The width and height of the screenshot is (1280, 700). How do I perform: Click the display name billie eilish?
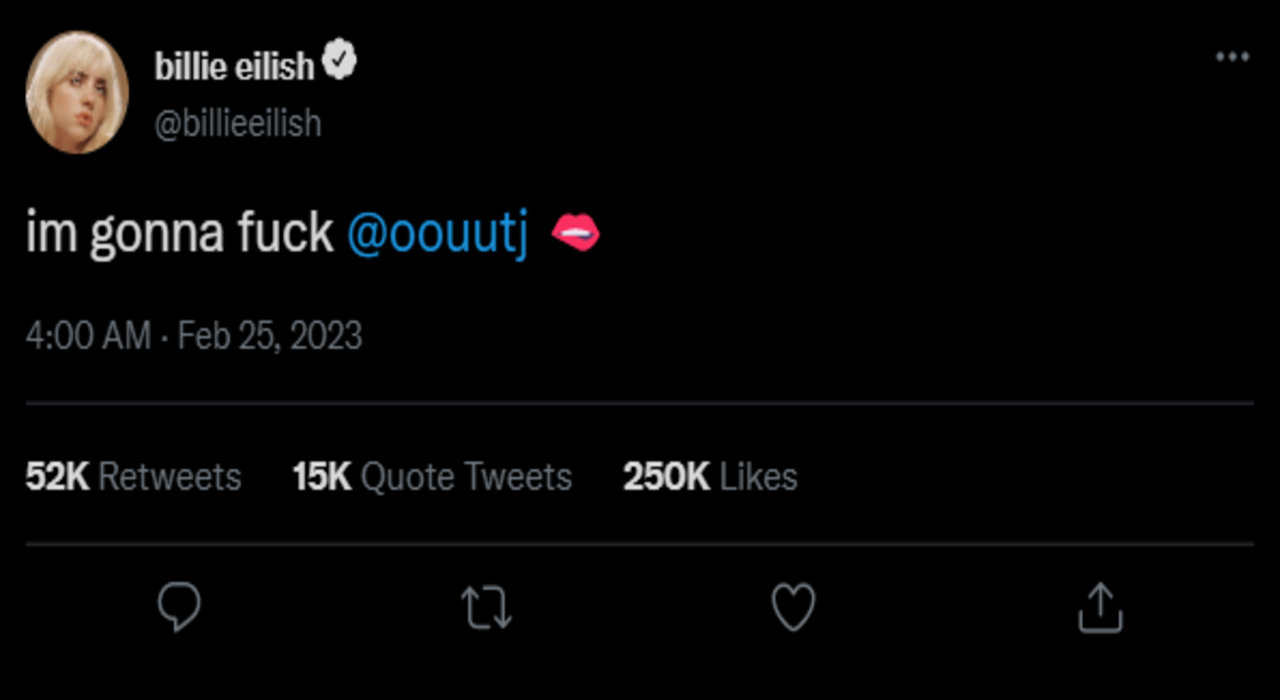[x=234, y=66]
